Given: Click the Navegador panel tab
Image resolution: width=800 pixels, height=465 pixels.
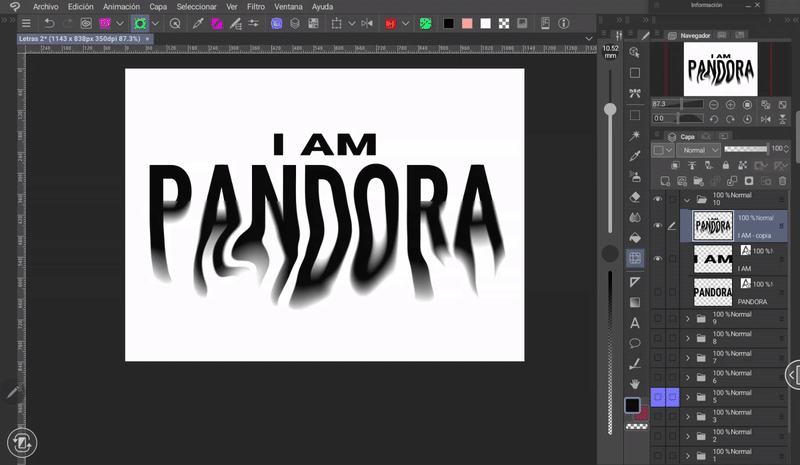Looking at the screenshot, I should point(695,35).
